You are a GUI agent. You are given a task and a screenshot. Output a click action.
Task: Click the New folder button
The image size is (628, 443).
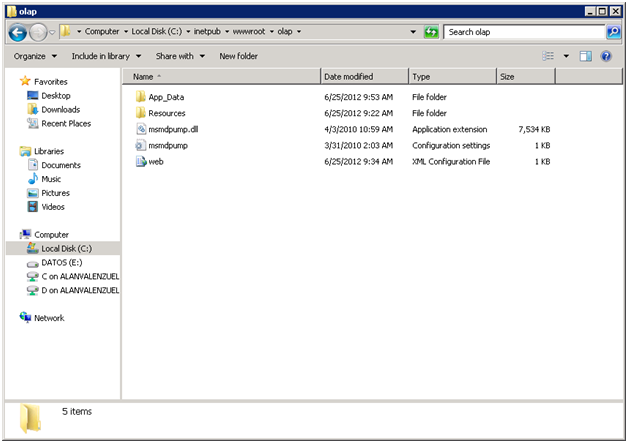238,56
